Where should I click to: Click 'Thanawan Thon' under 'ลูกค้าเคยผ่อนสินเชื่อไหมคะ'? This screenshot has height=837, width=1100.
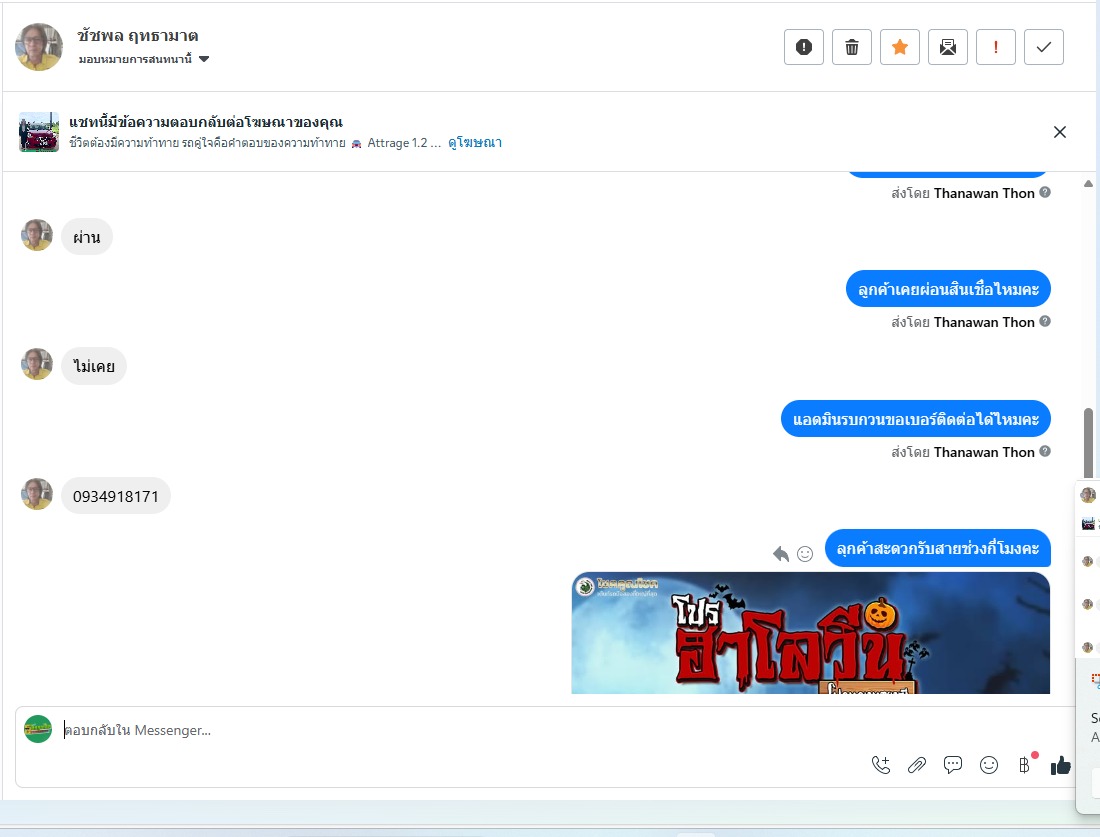984,322
